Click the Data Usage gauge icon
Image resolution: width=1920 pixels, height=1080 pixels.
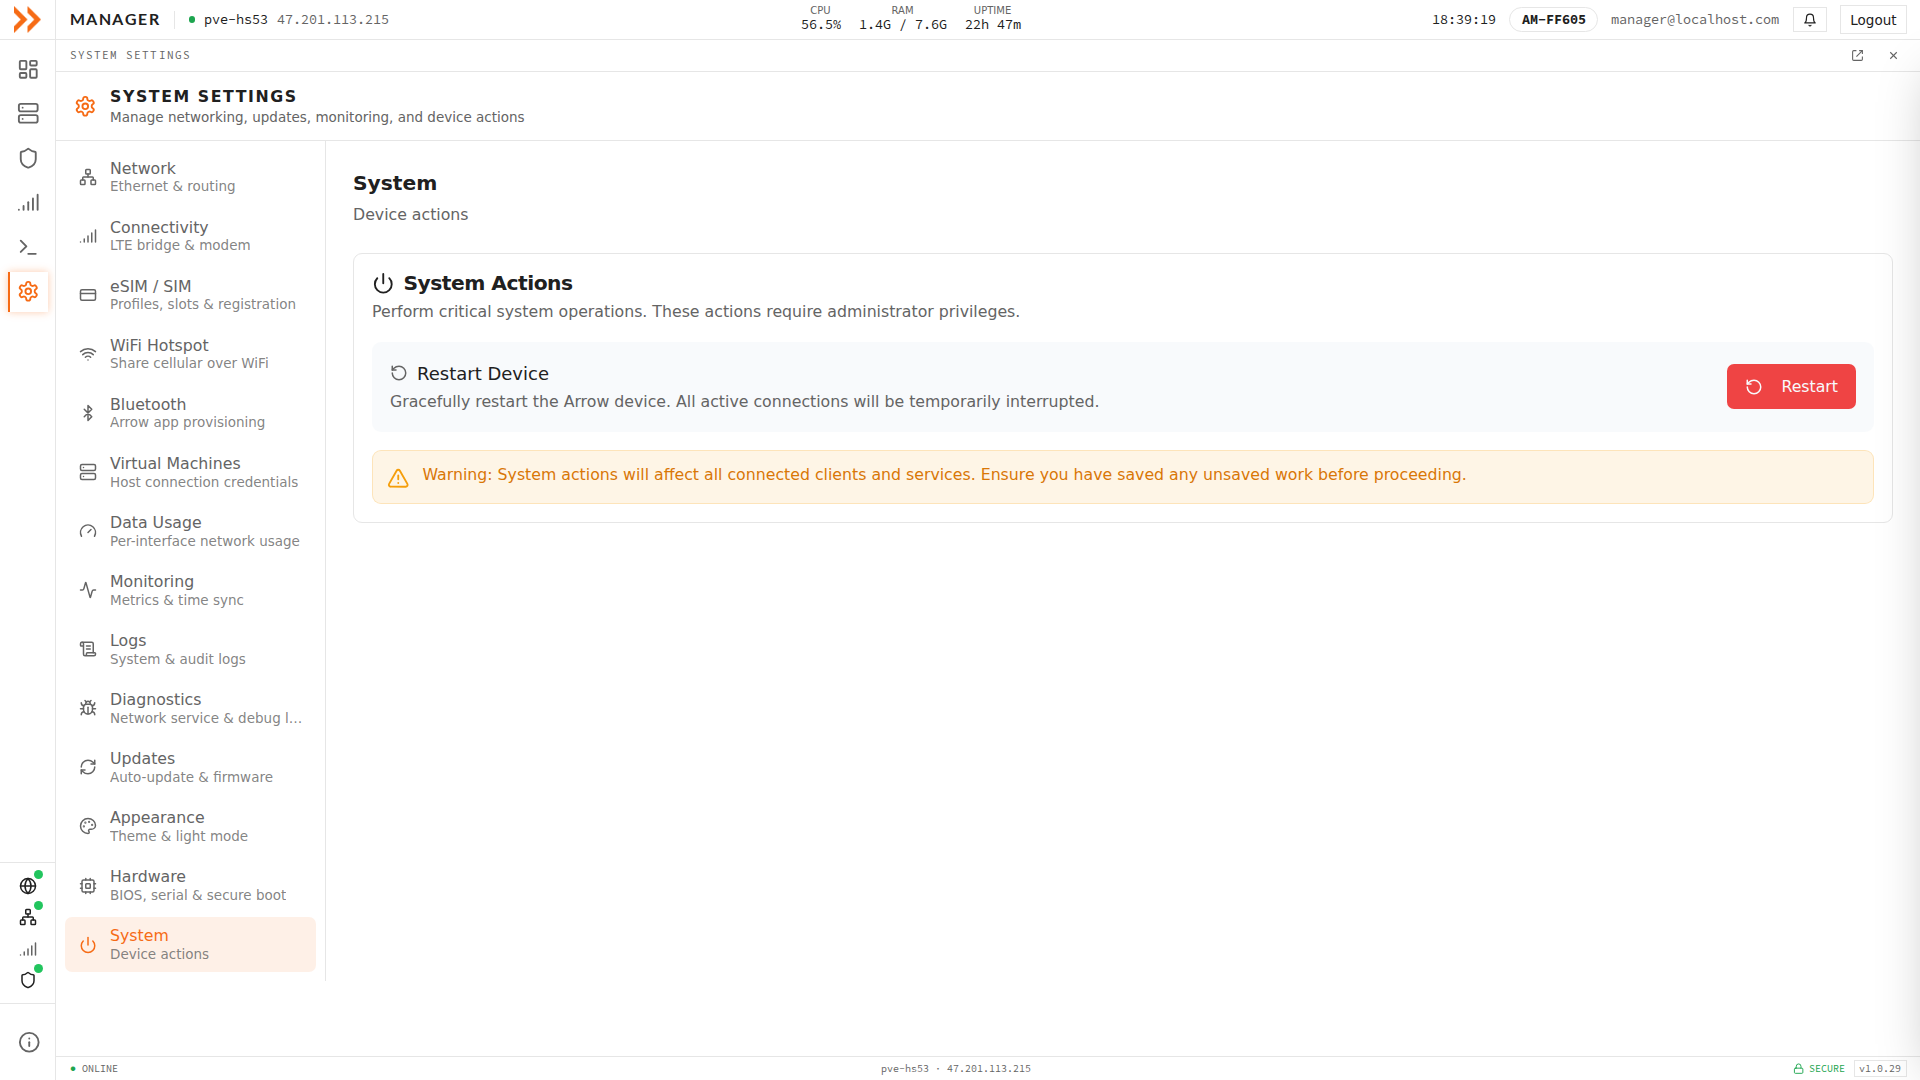[88, 531]
